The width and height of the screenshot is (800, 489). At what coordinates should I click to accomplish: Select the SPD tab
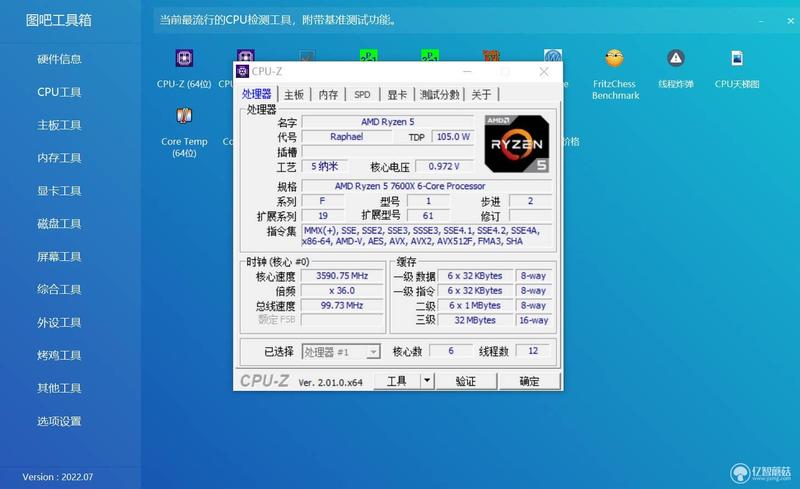[x=362, y=94]
